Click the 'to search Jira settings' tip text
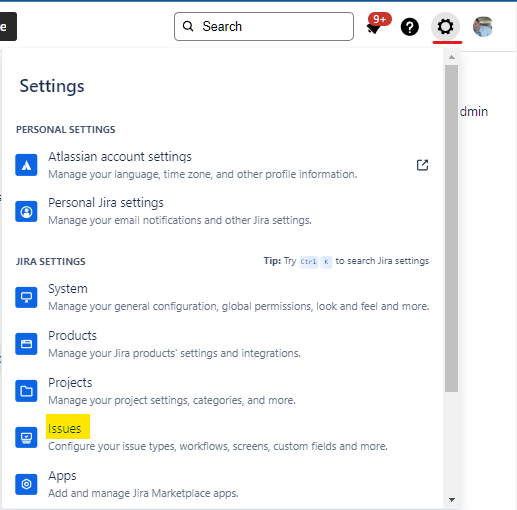The image size is (517, 510). tap(382, 261)
